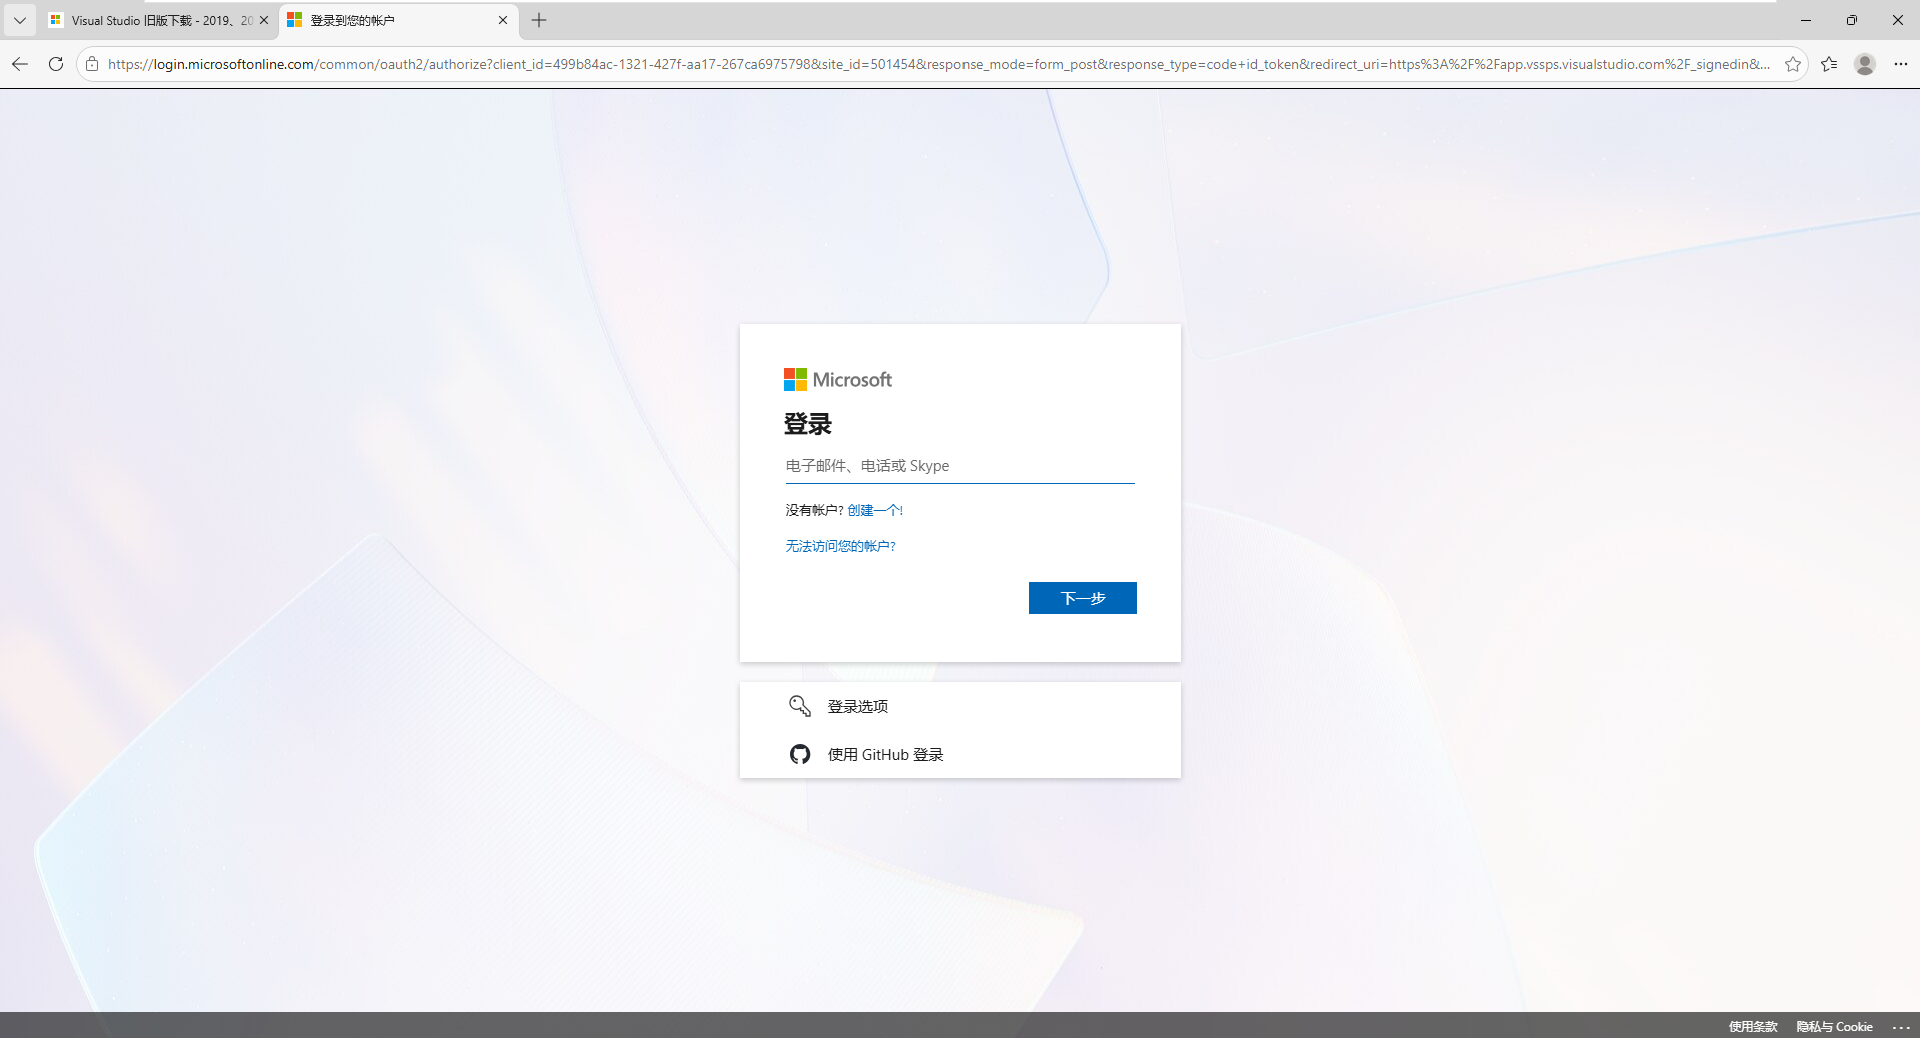Click the 创建一个 account link

pyautogui.click(x=875, y=510)
